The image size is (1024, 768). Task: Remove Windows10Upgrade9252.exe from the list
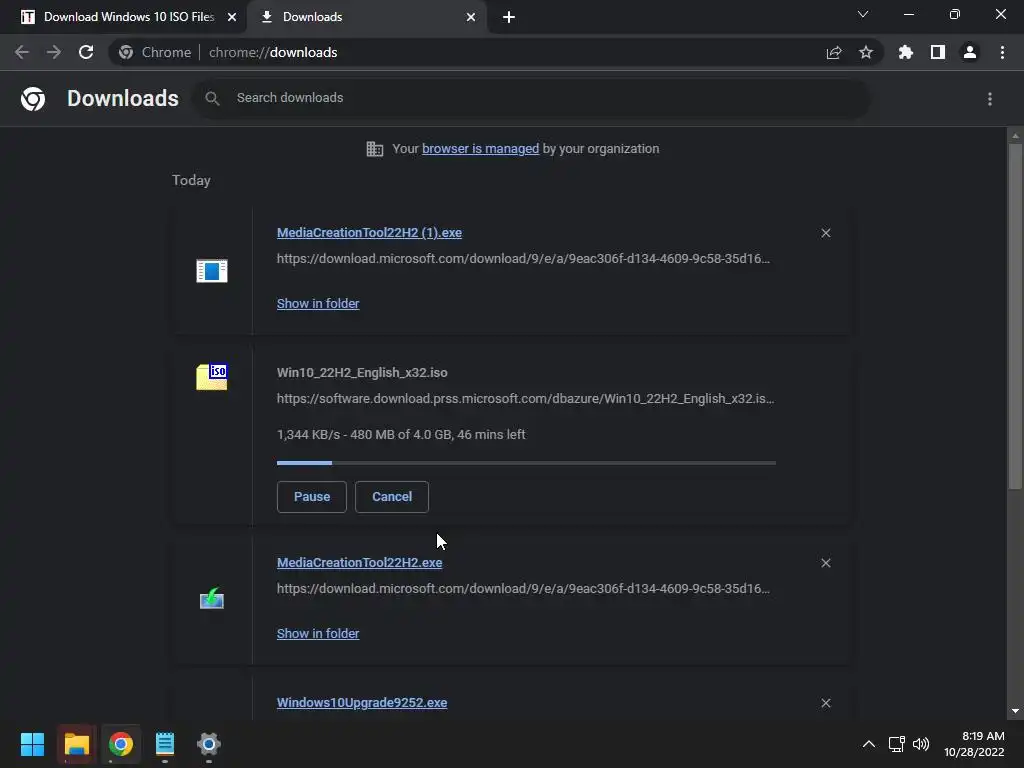(826, 703)
